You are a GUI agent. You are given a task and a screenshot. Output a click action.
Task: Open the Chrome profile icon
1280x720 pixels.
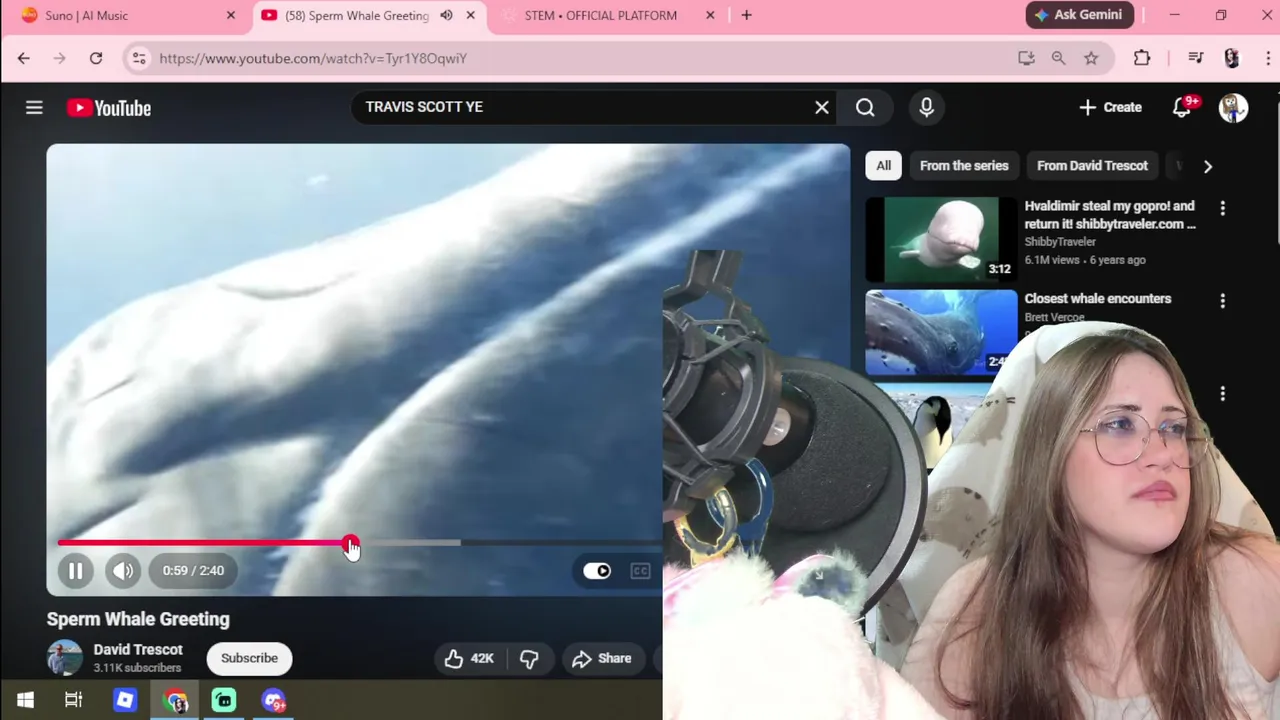click(1232, 58)
